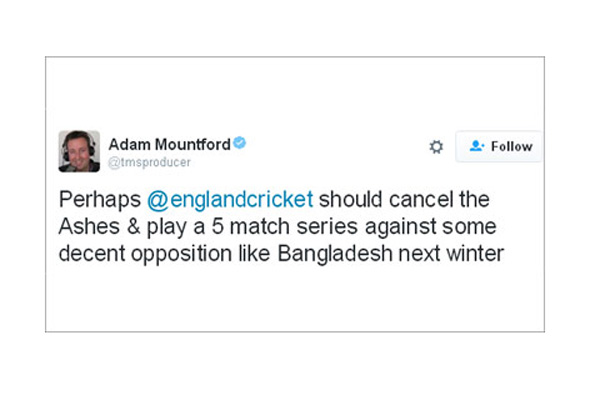Click the word Bangladesh in tweet
Viewport: 600px width, 400px height.
pyautogui.click(x=335, y=254)
